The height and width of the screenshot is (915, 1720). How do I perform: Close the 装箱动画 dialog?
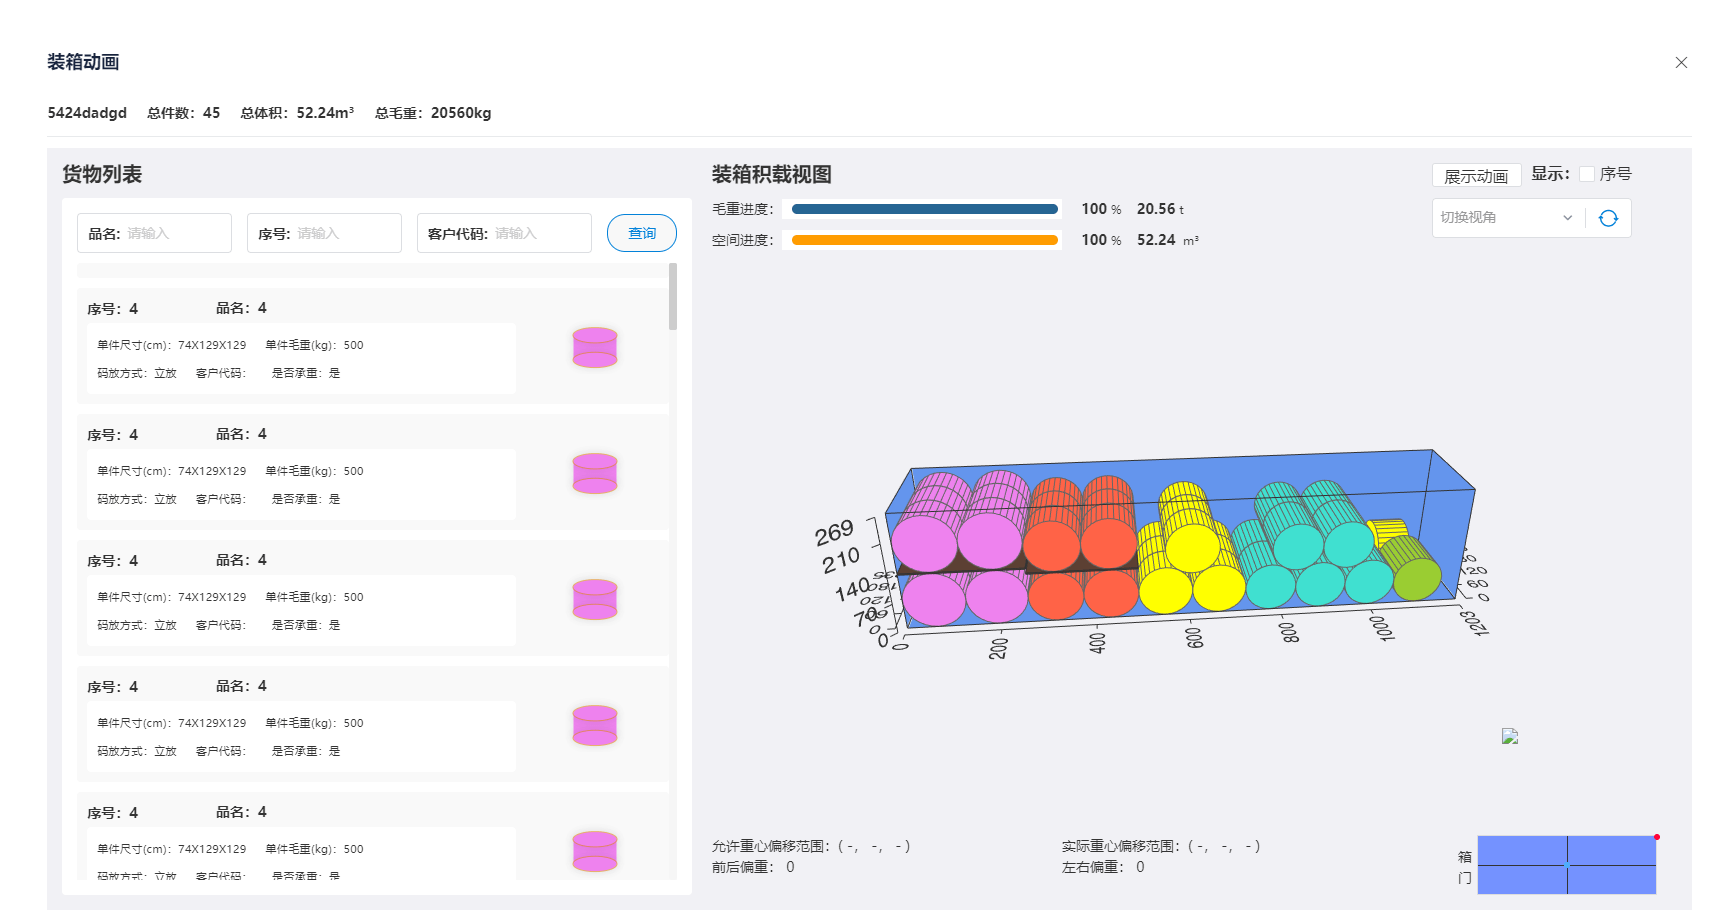[1681, 63]
